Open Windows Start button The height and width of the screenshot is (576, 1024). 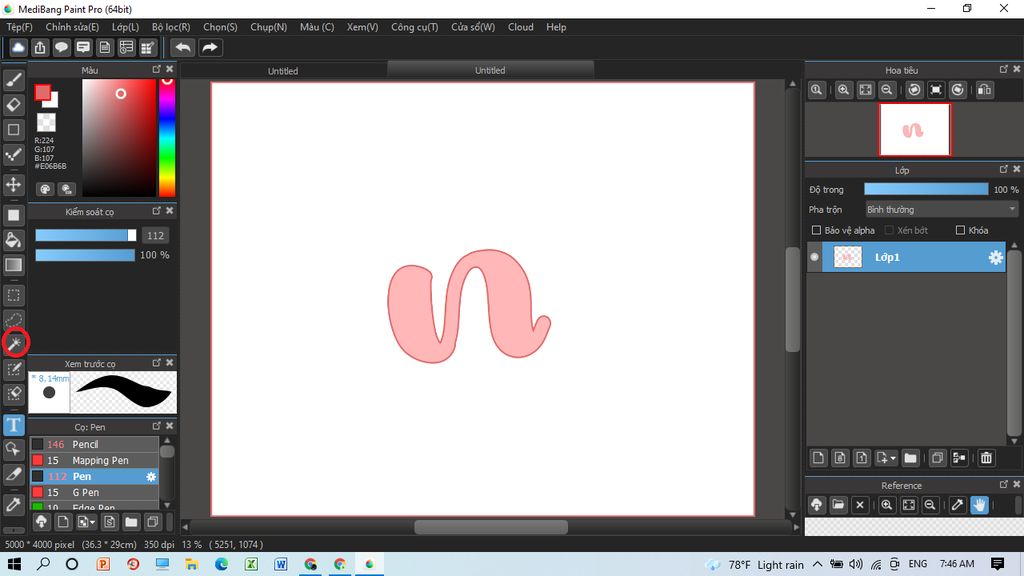coord(14,564)
